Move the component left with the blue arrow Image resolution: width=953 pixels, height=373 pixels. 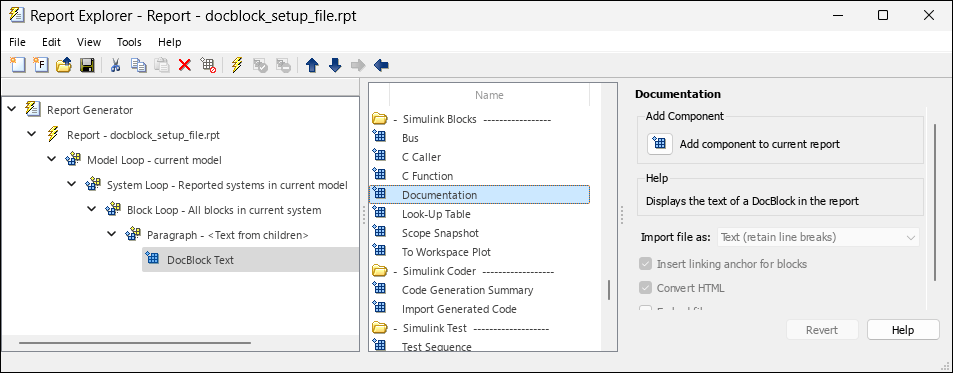click(381, 65)
